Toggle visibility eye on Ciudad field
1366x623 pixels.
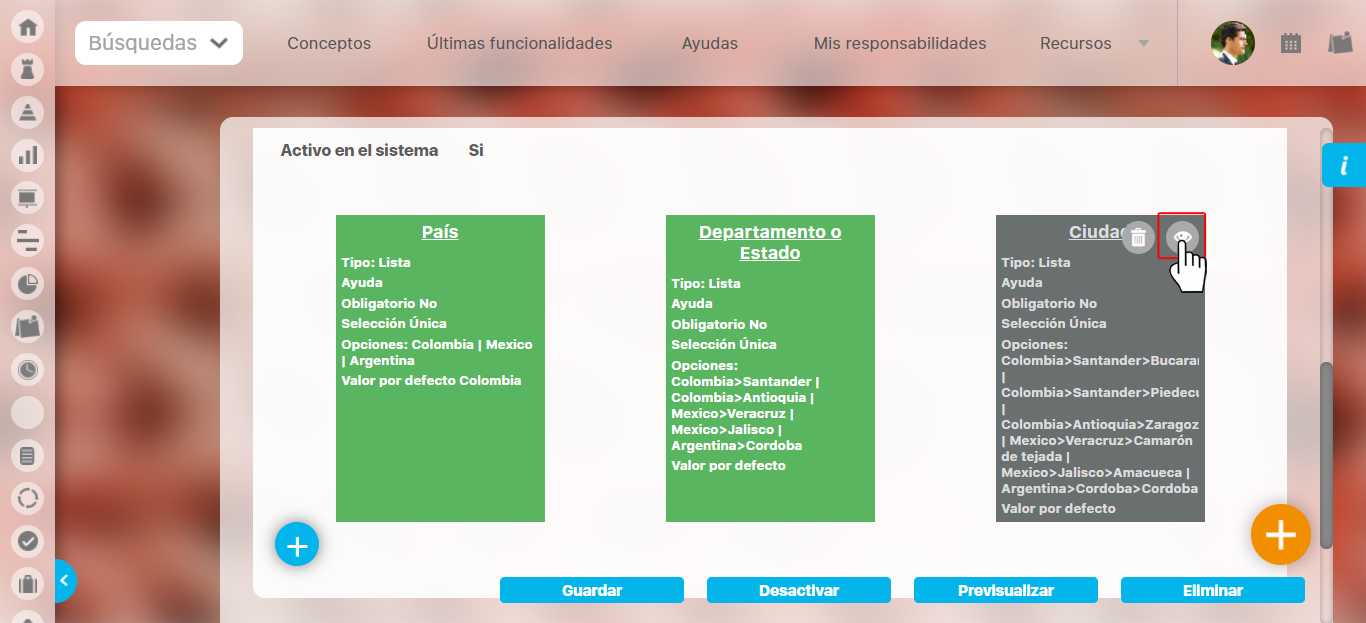tap(1182, 237)
